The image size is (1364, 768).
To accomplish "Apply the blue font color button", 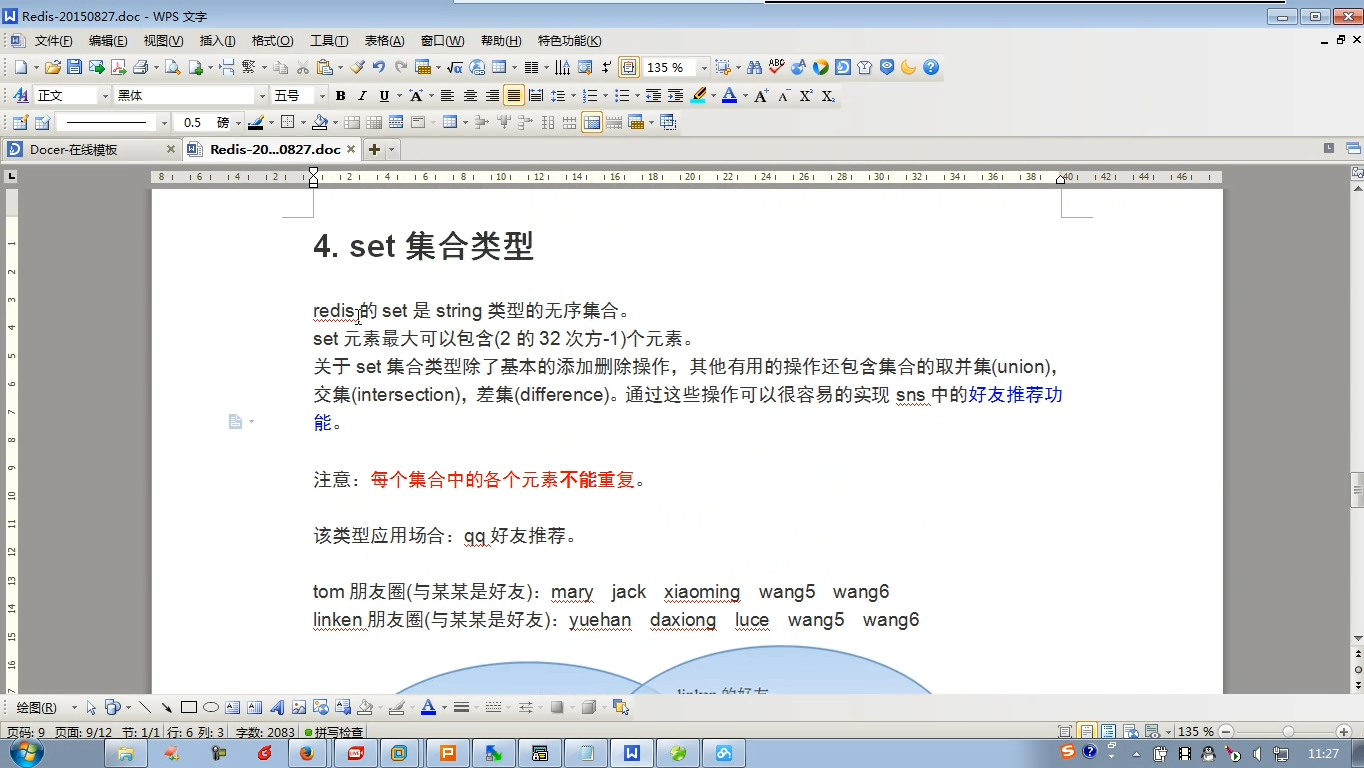I will pyautogui.click(x=729, y=96).
